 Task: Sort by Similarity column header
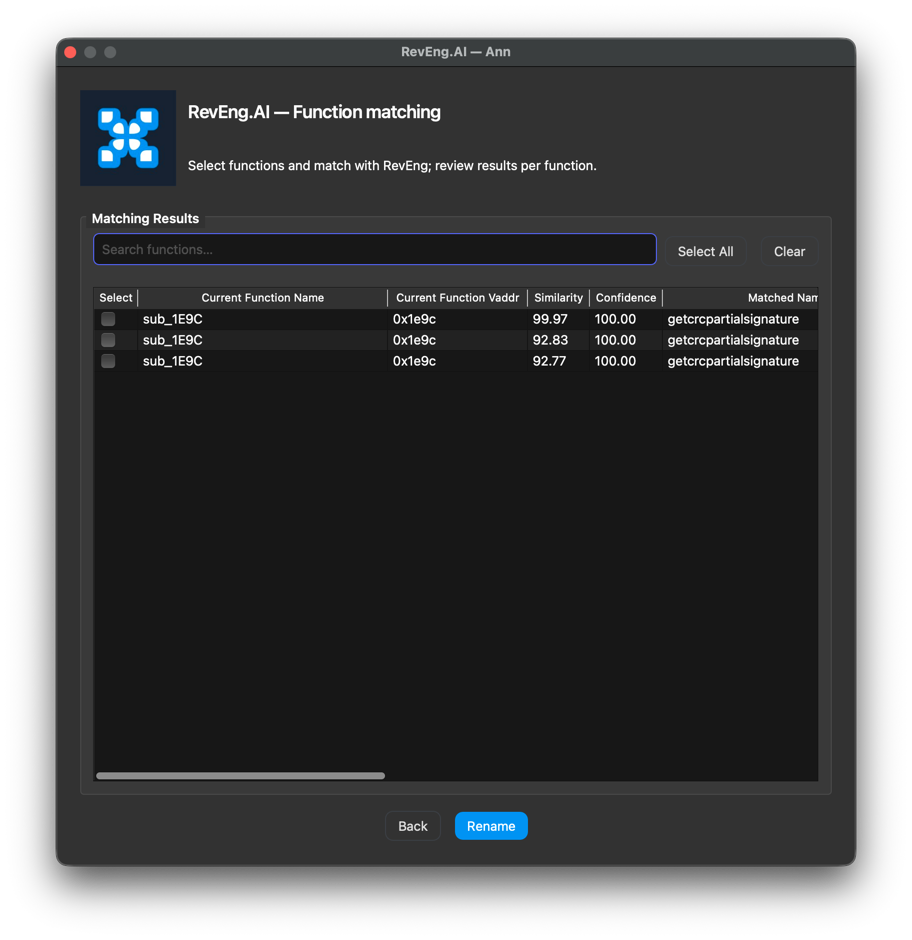558,298
